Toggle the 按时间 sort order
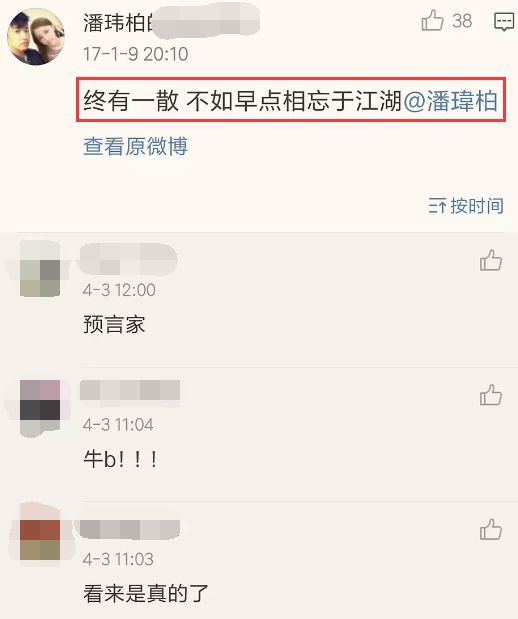 click(x=466, y=206)
